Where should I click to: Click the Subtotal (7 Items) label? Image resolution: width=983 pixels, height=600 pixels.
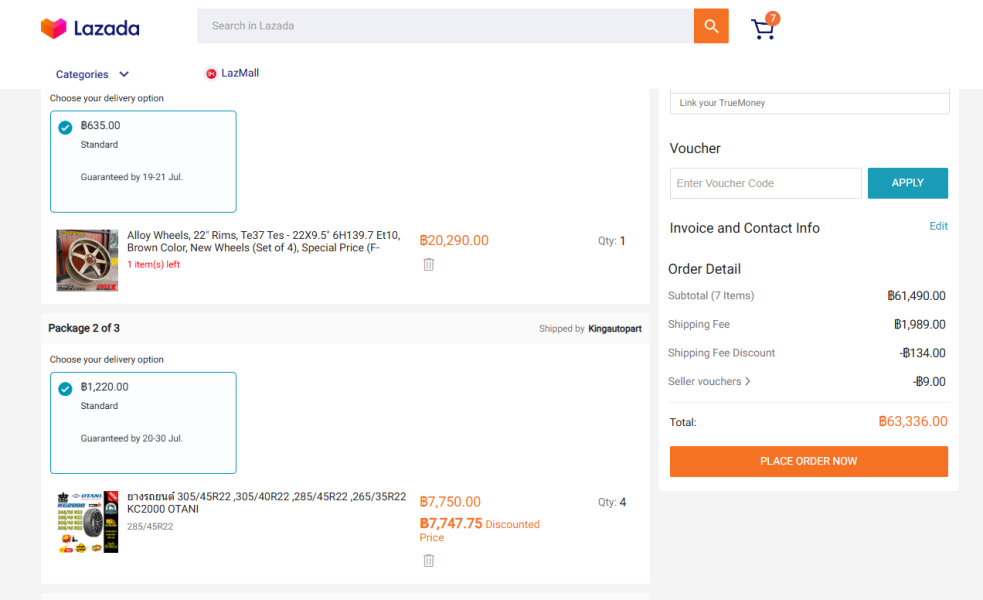click(711, 295)
